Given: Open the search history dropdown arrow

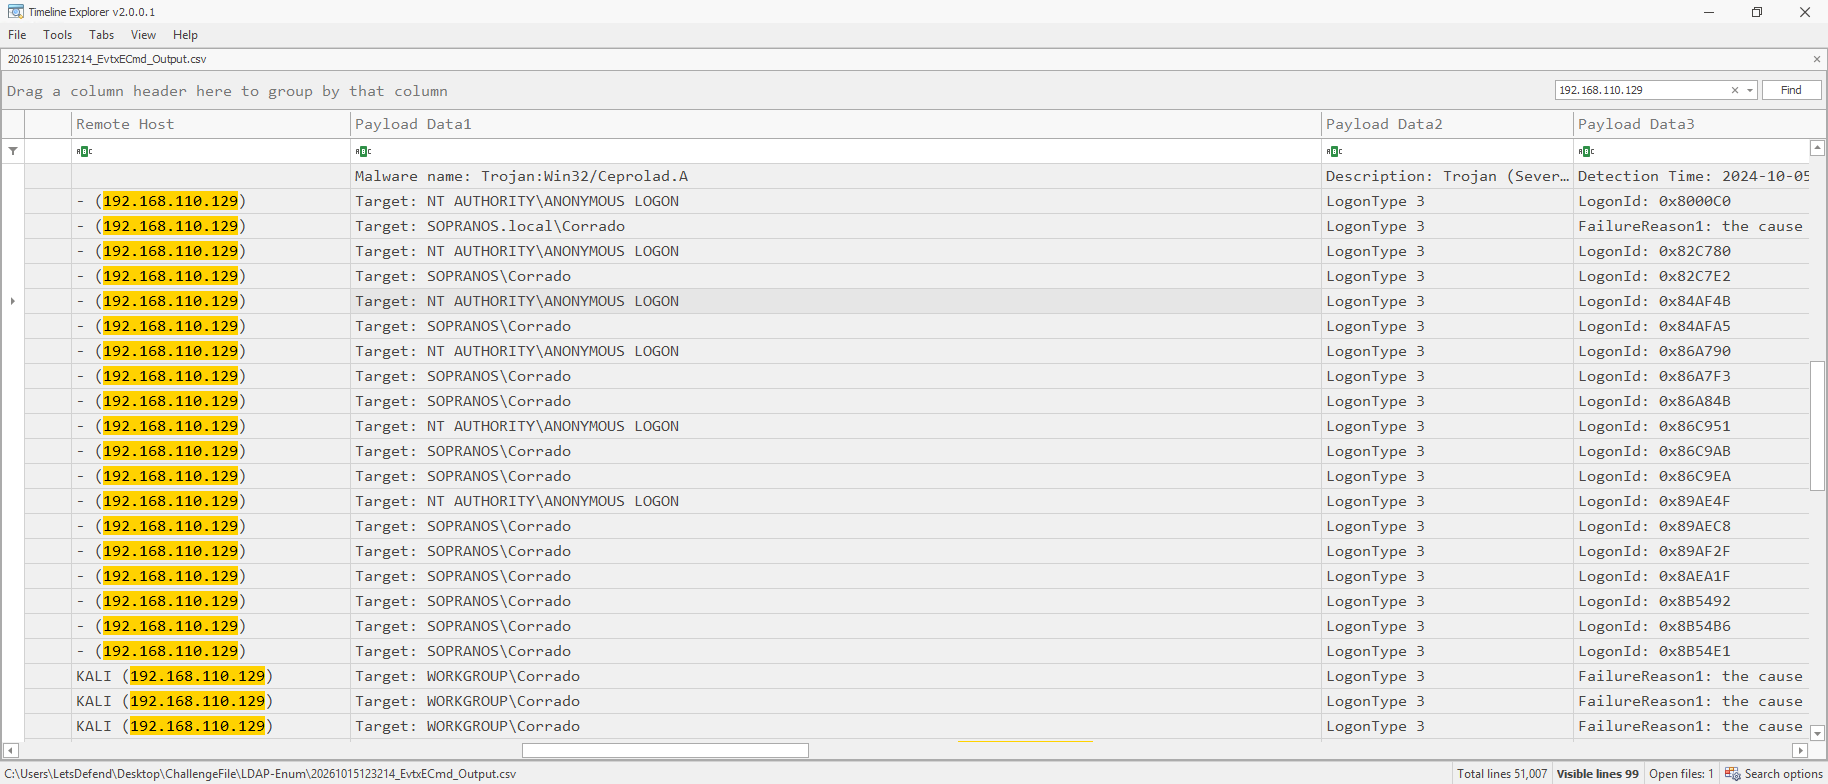Looking at the screenshot, I should [1749, 90].
